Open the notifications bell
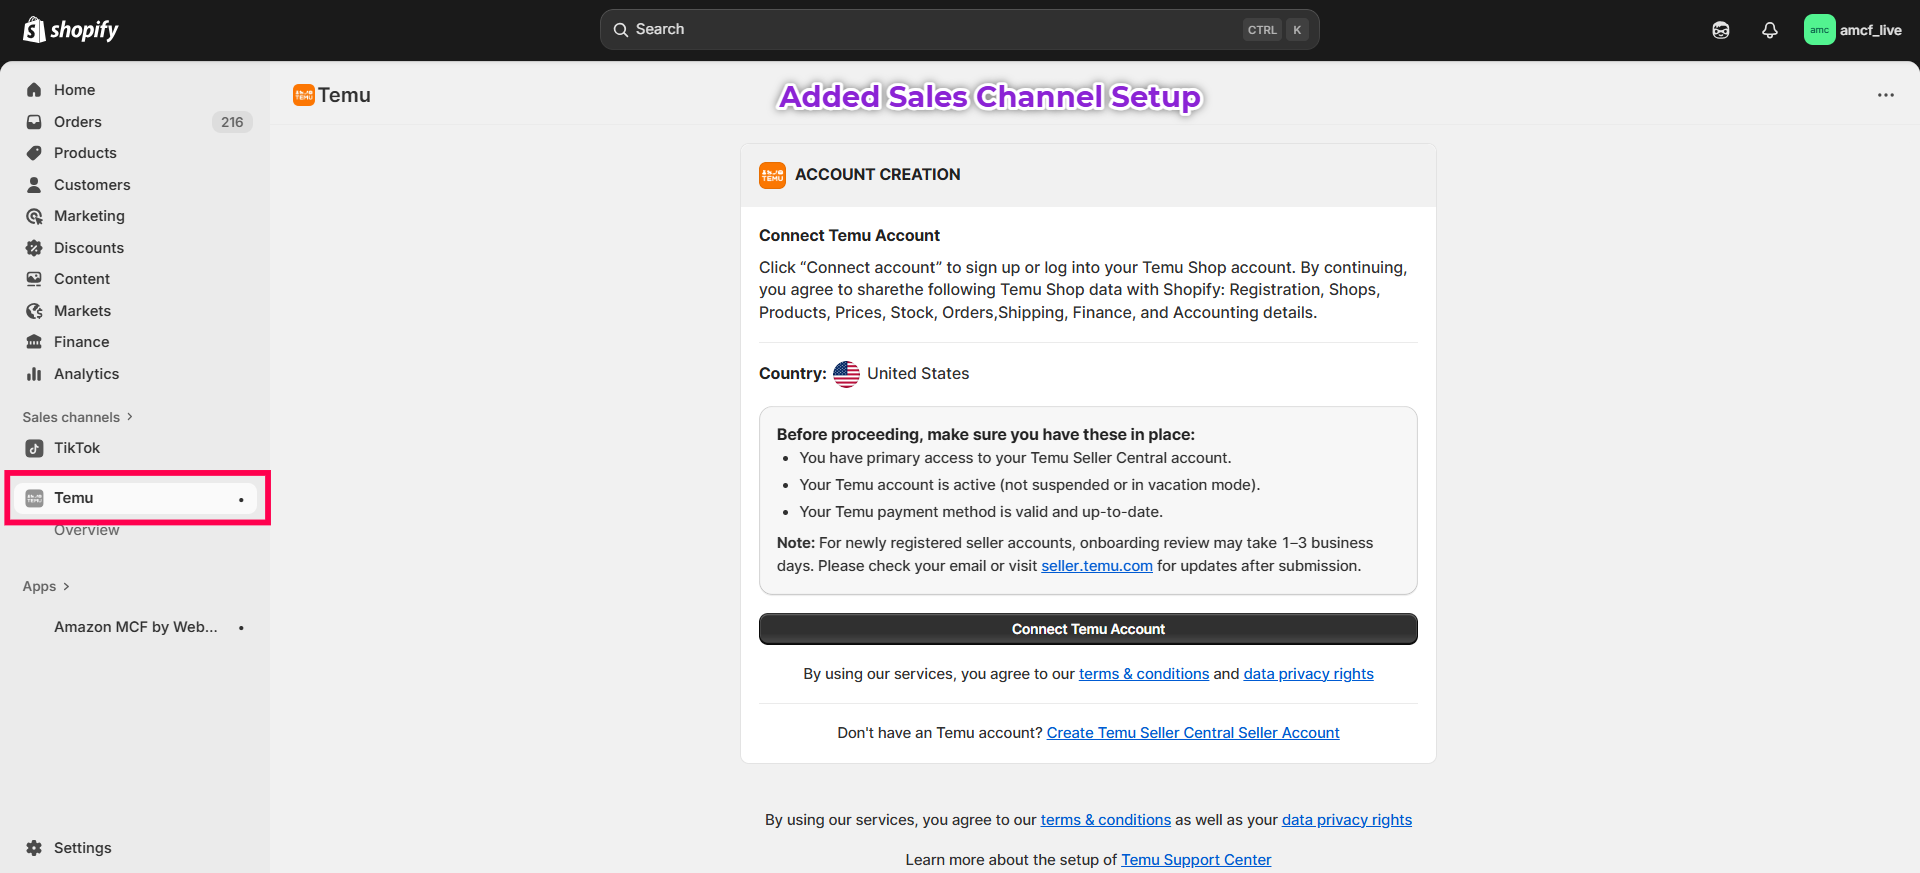The width and height of the screenshot is (1920, 873). [1769, 30]
